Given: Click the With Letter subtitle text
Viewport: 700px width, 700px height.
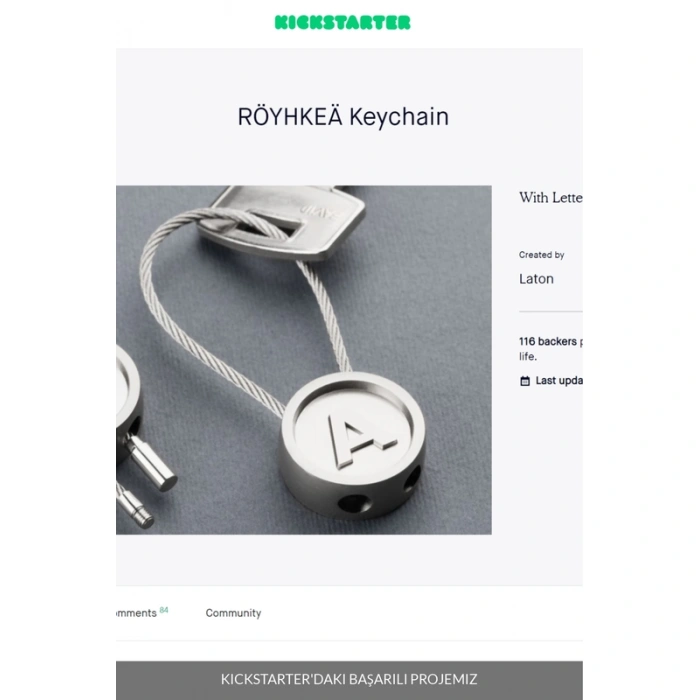Looking at the screenshot, I should click(550, 197).
